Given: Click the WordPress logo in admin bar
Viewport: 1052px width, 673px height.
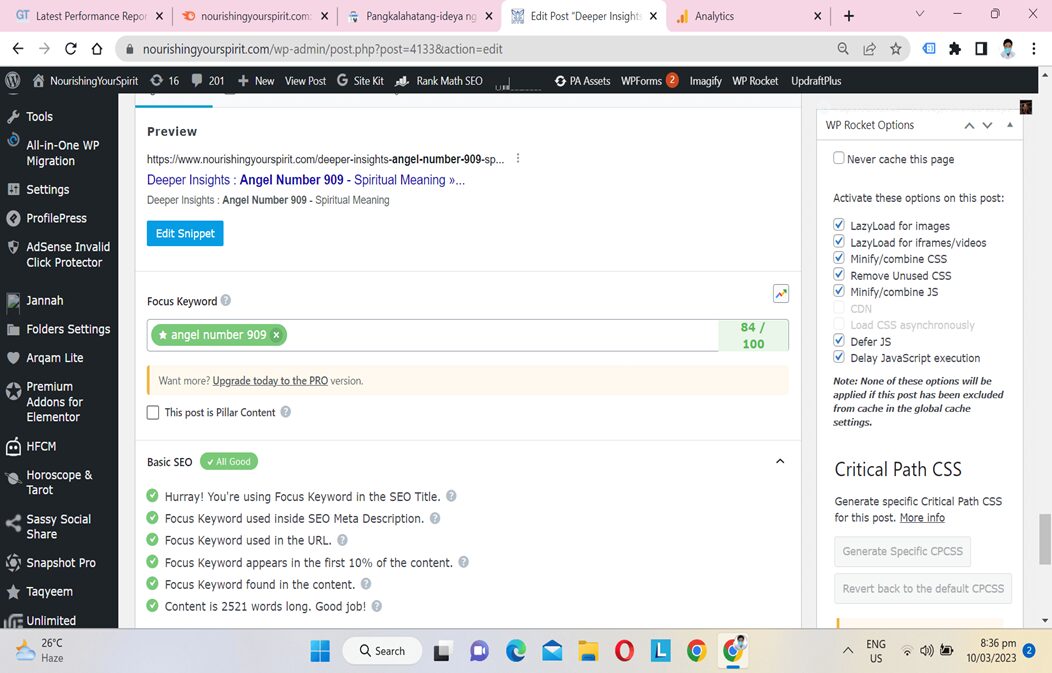Looking at the screenshot, I should coord(13,81).
